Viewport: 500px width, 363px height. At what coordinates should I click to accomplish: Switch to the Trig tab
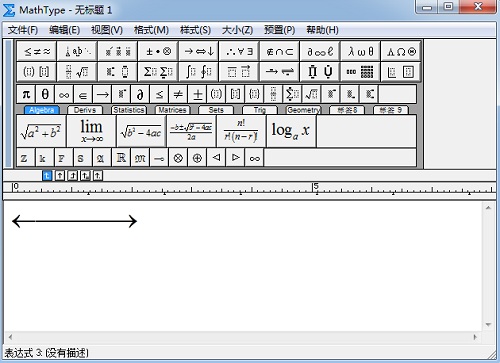tap(260, 110)
